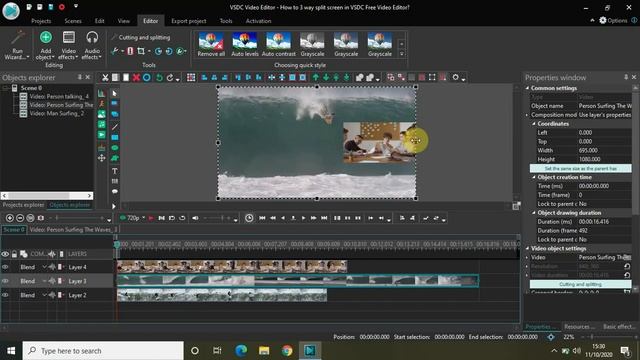Toggle Layer 4 audio waveform icon
This screenshot has width=640, height=360.
52,267
